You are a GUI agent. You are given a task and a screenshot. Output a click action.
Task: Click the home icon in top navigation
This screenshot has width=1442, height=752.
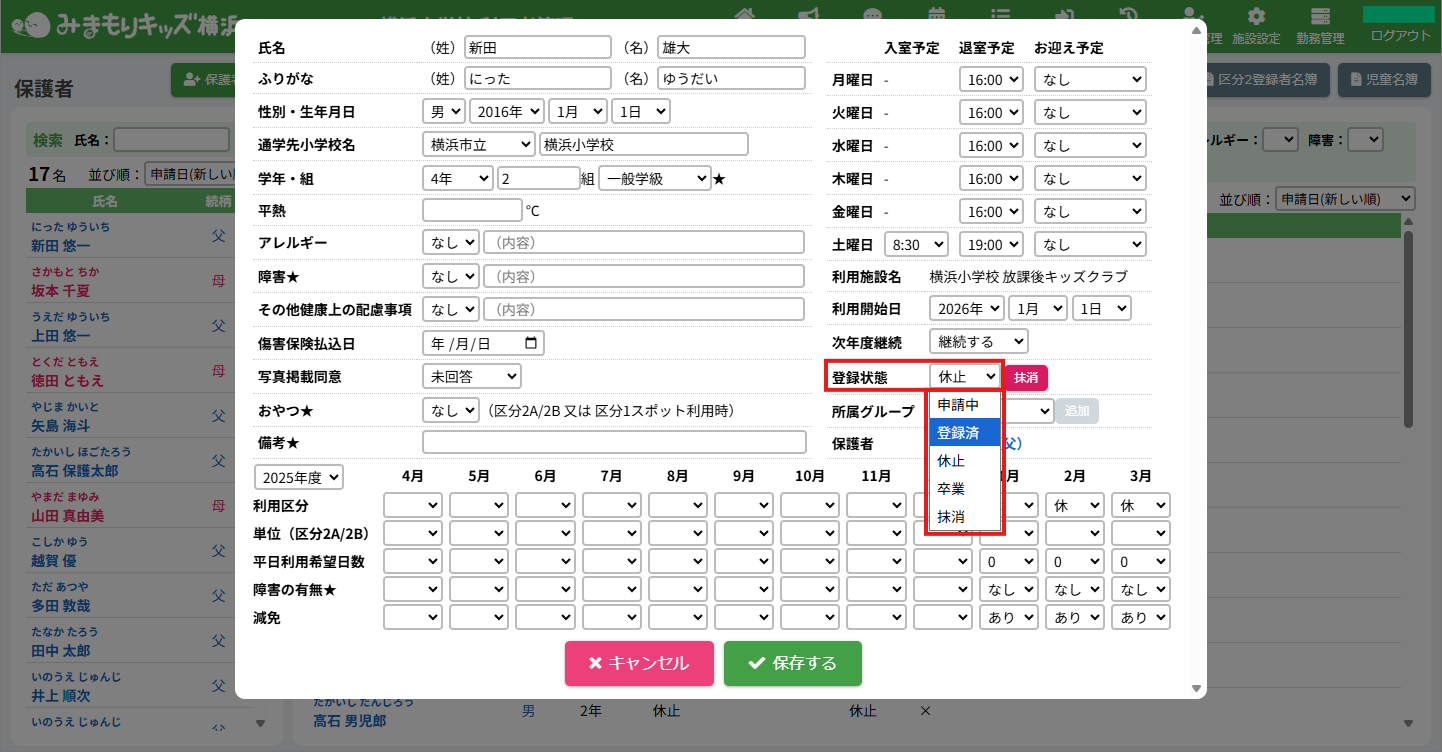coord(744,14)
